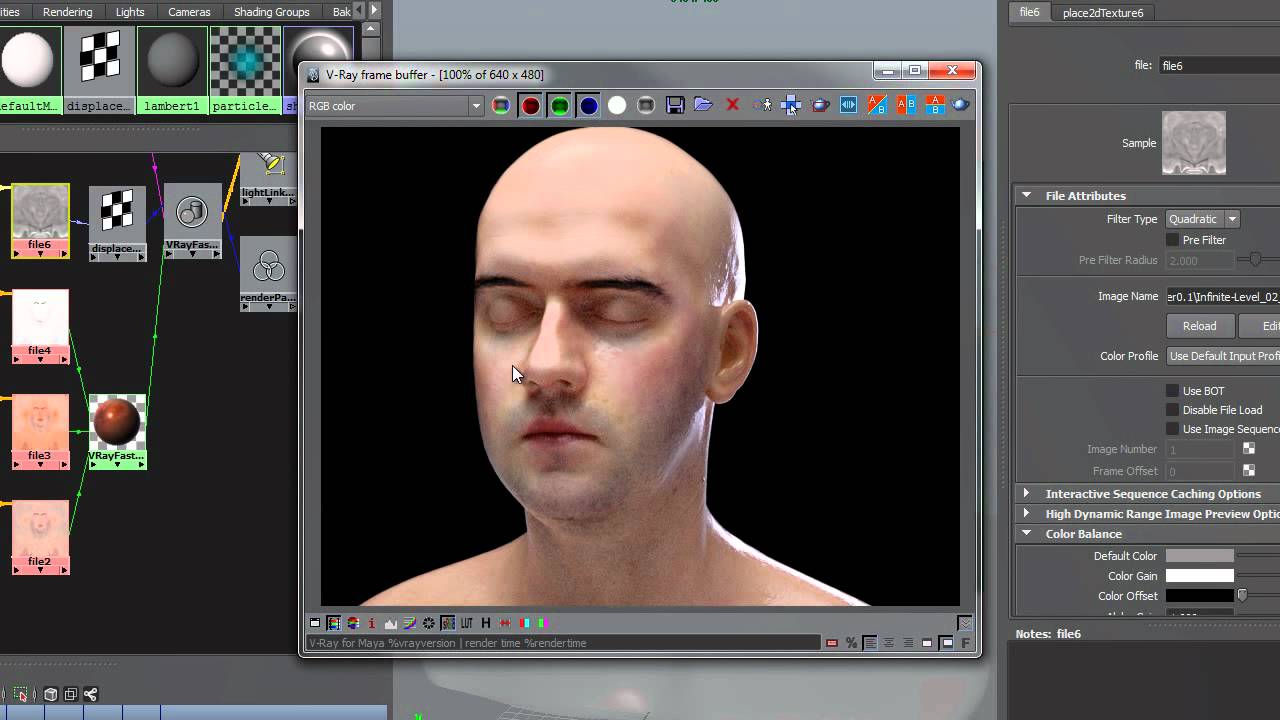Select the file6 attribute tab

coord(1030,13)
